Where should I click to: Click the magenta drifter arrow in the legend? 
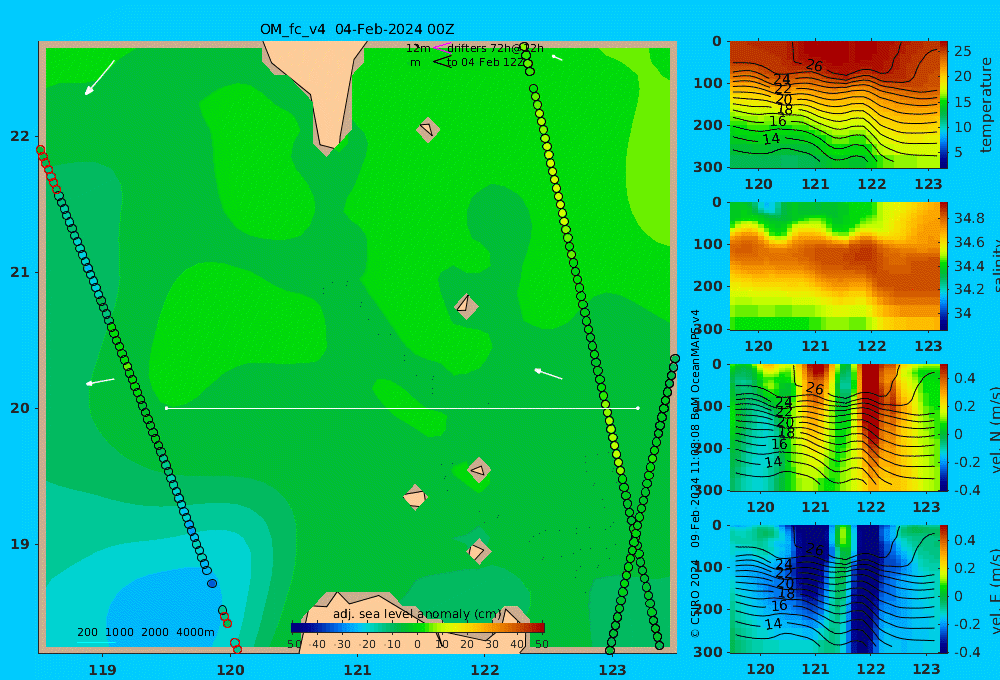[x=440, y=48]
